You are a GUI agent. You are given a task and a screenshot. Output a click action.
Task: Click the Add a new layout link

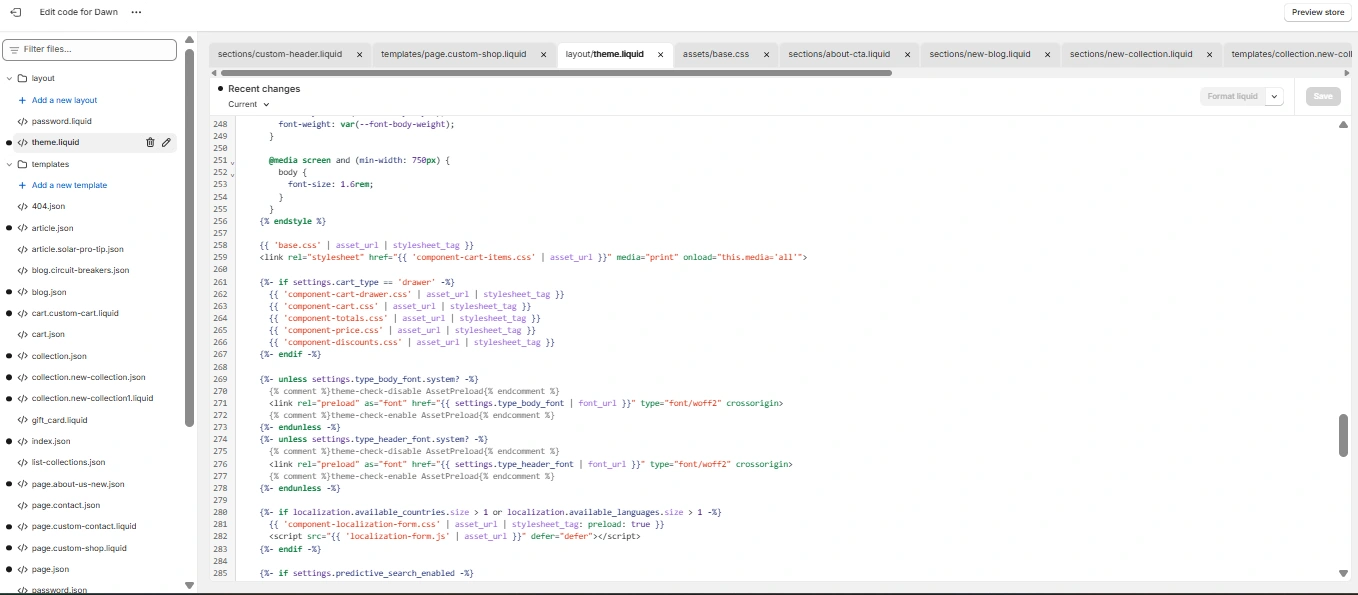(64, 100)
